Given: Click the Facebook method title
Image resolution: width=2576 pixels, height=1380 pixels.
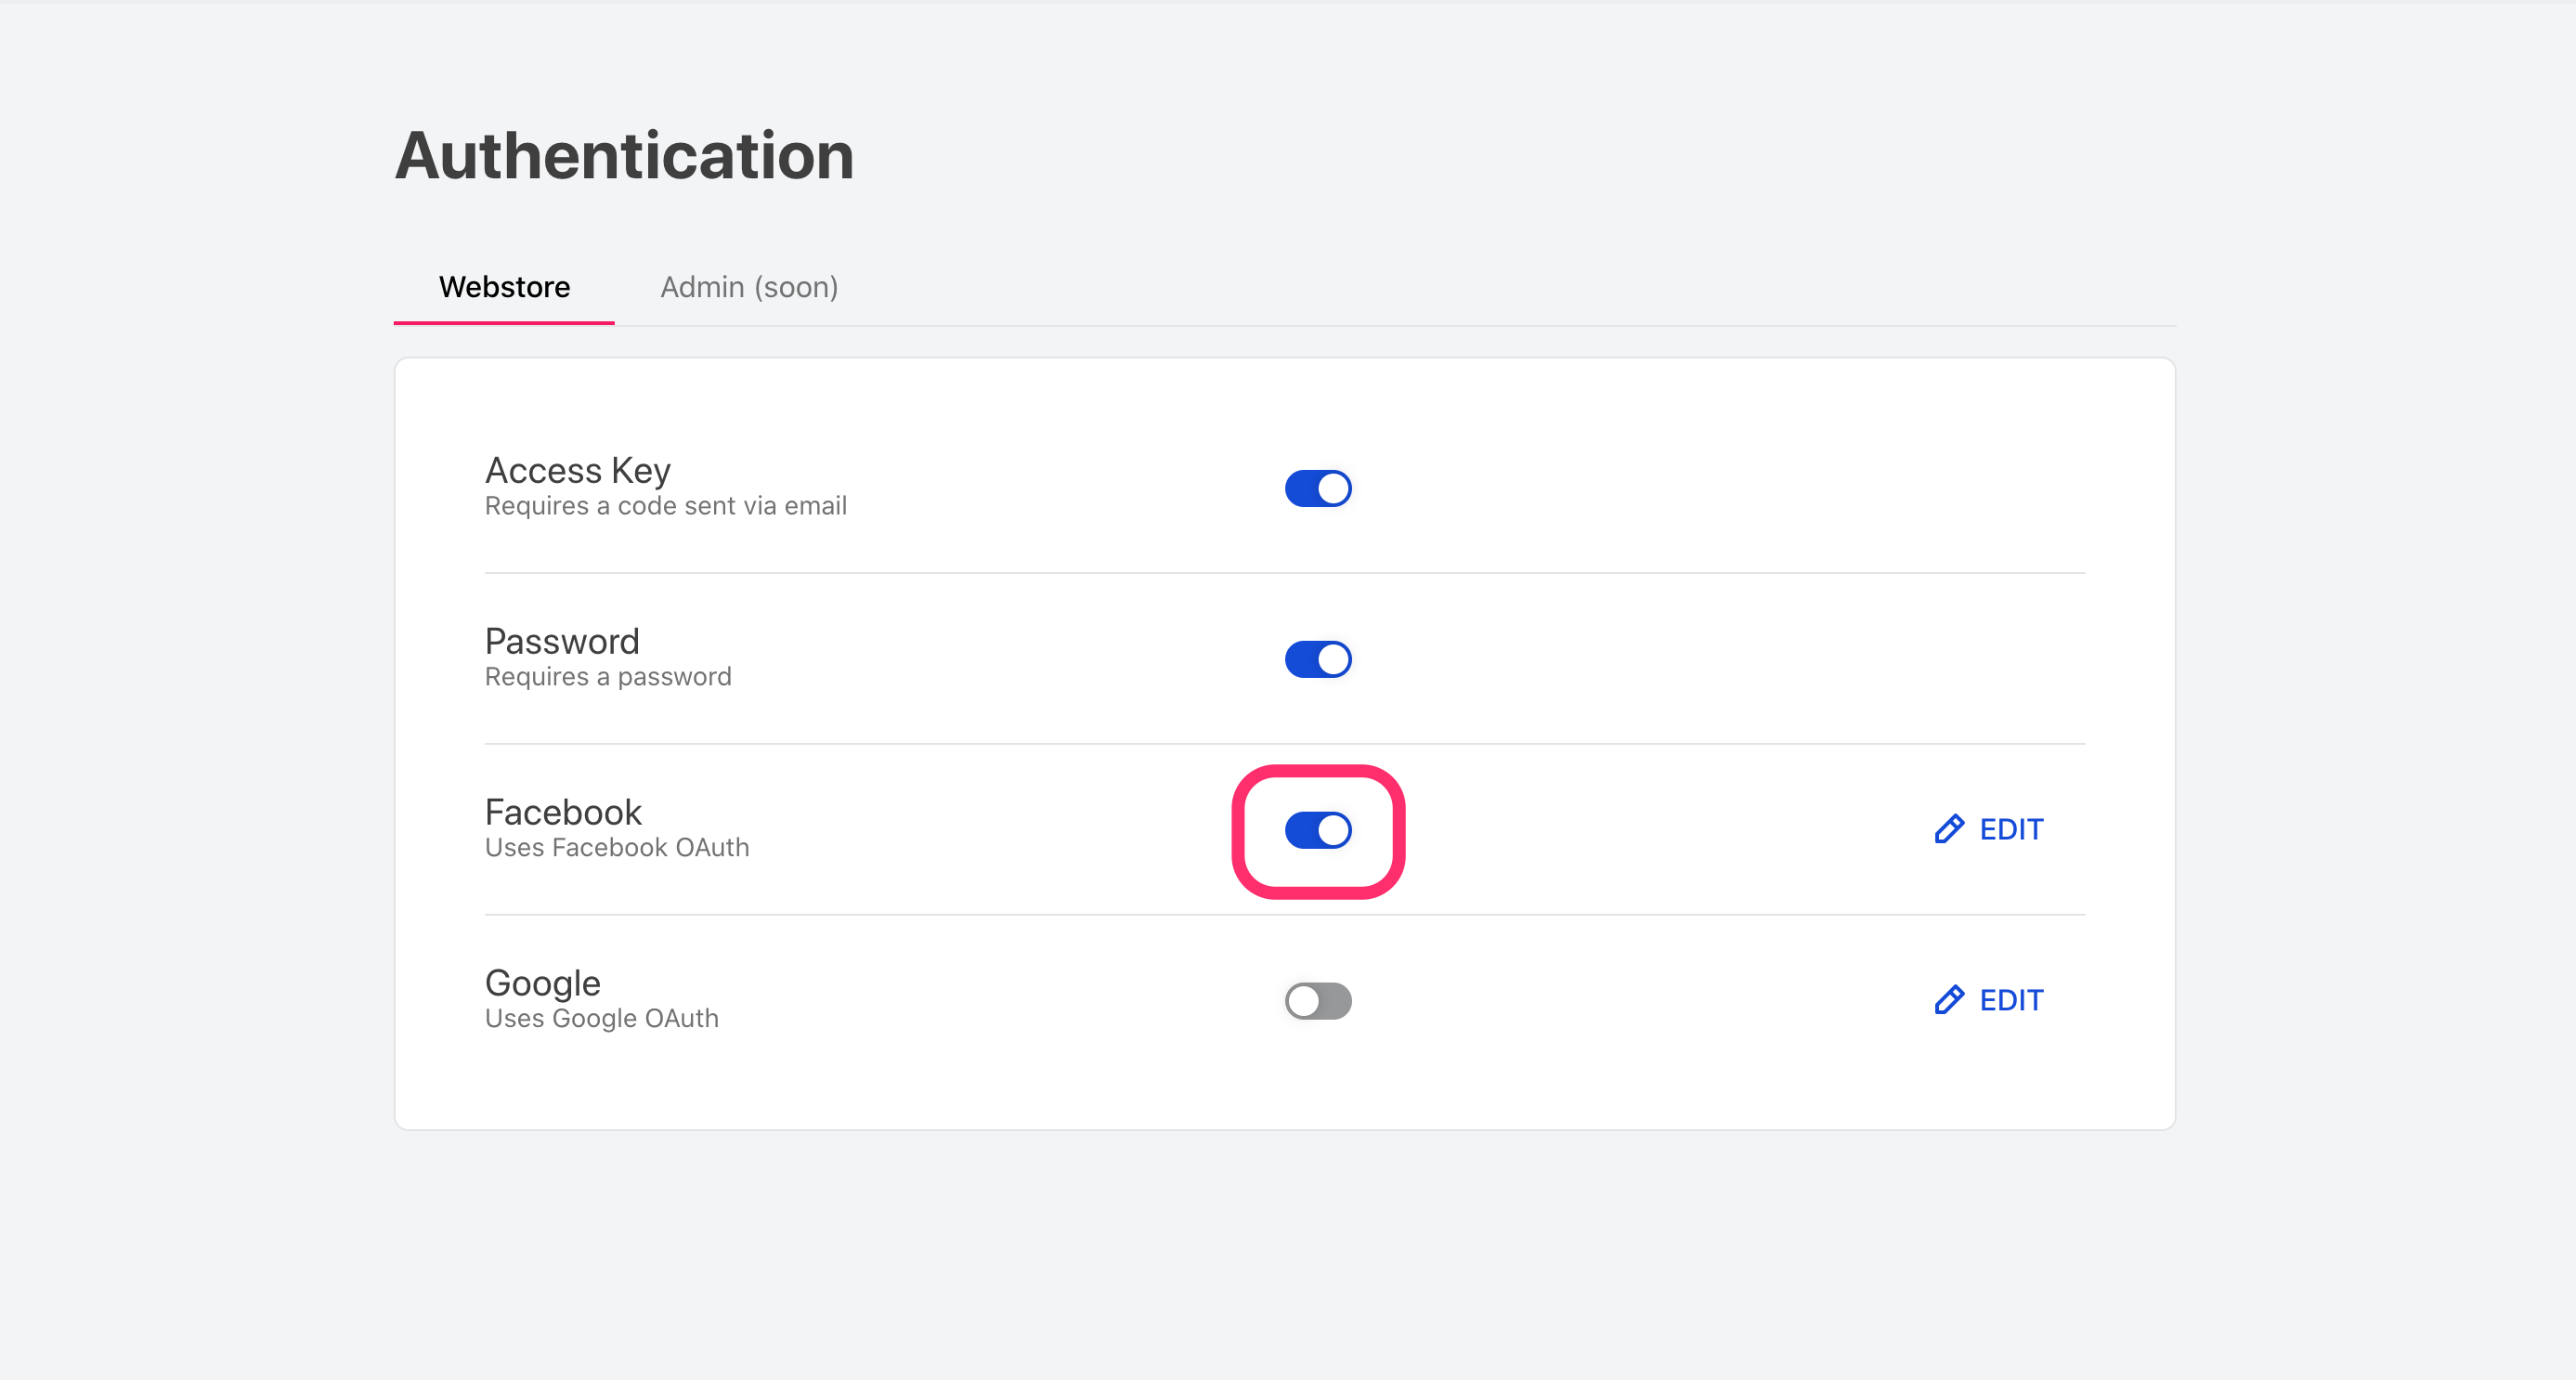Looking at the screenshot, I should [563, 812].
